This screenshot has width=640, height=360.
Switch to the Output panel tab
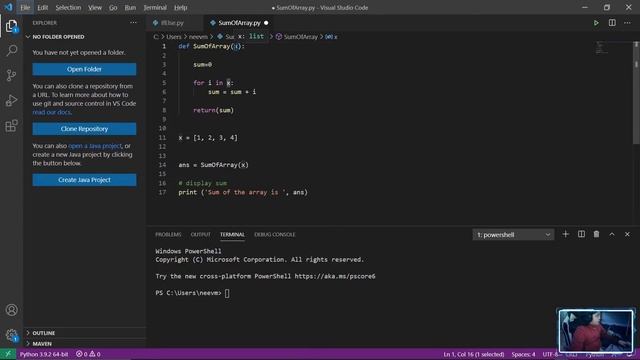point(200,234)
